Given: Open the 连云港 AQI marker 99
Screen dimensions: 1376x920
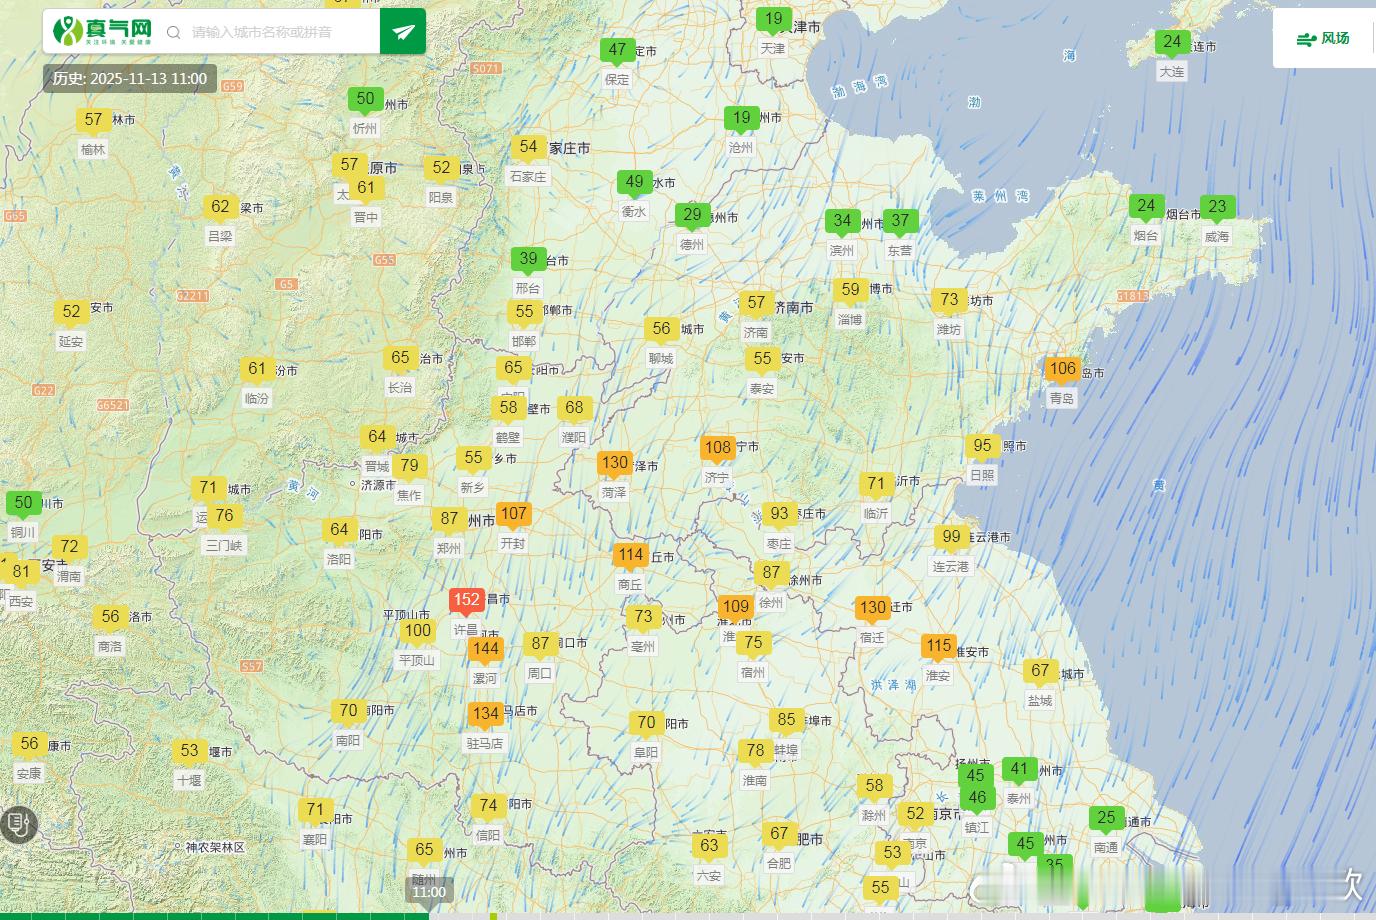Looking at the screenshot, I should click(952, 536).
